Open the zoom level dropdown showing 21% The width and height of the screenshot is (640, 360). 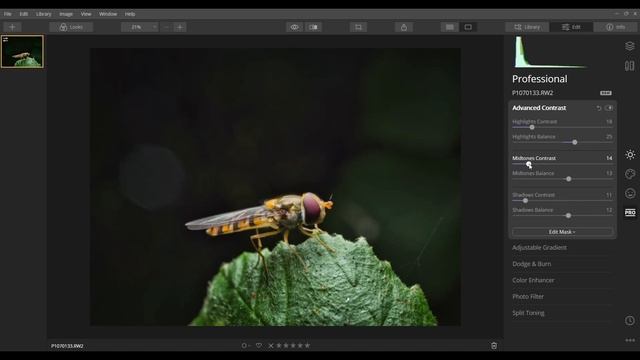click(140, 27)
